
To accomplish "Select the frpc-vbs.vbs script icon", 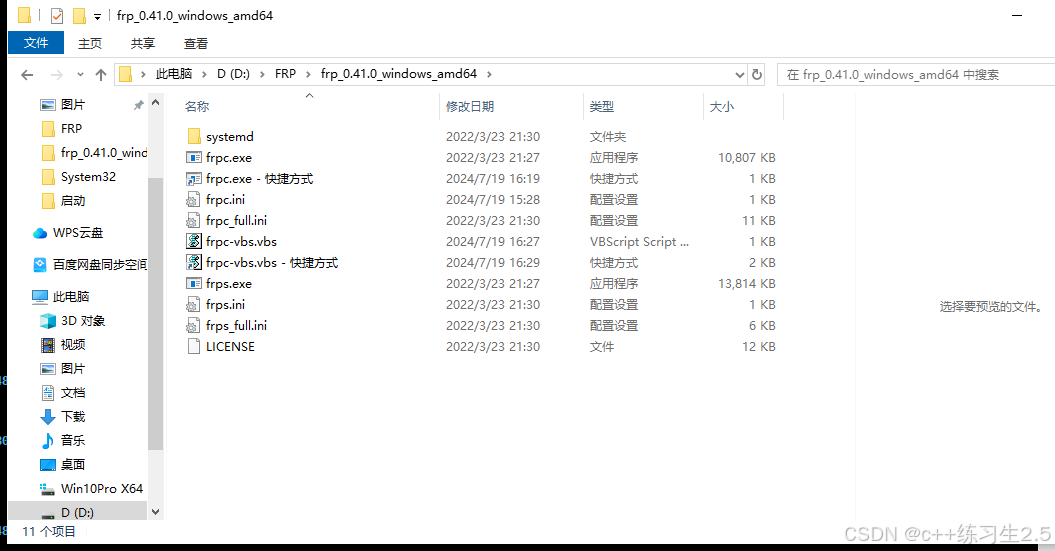I will click(x=194, y=242).
